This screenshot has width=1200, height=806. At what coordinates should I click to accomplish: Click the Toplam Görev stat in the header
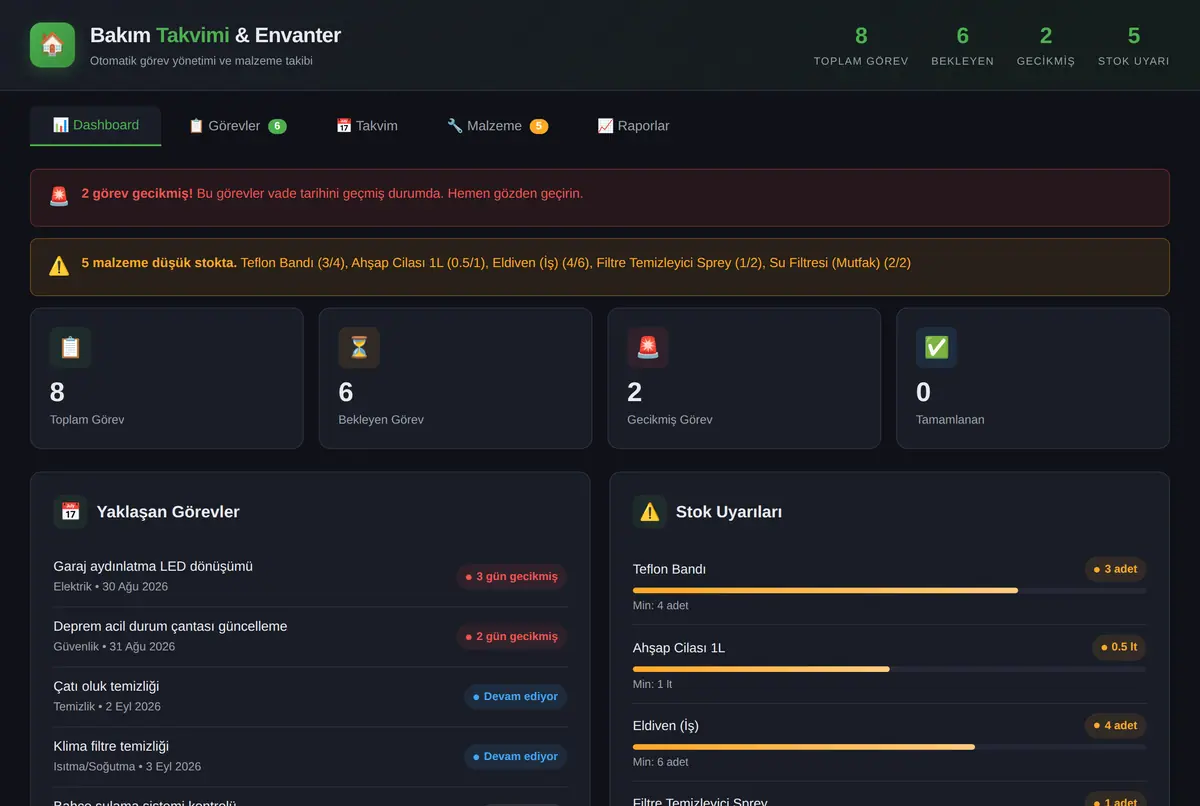coord(861,46)
